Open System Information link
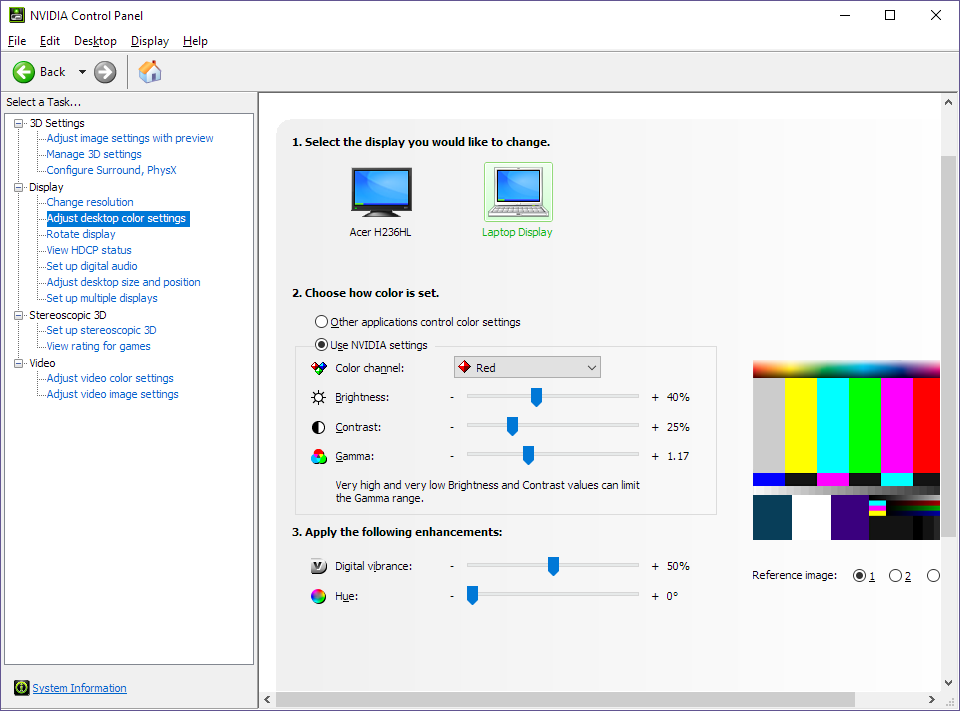The height and width of the screenshot is (711, 960). coord(80,688)
